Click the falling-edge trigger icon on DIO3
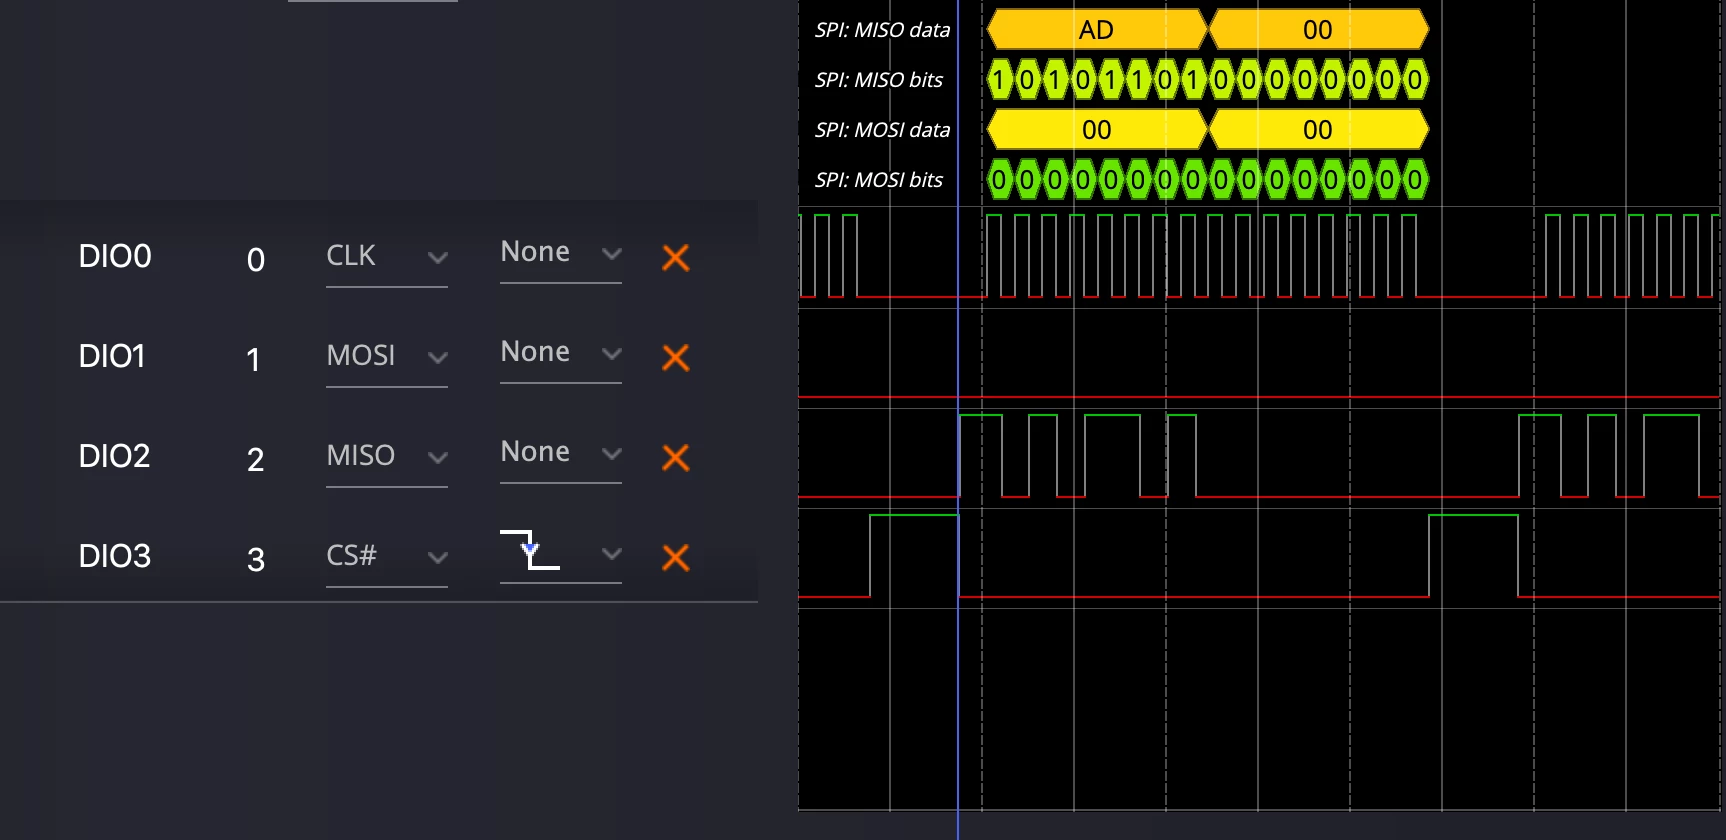 click(530, 550)
